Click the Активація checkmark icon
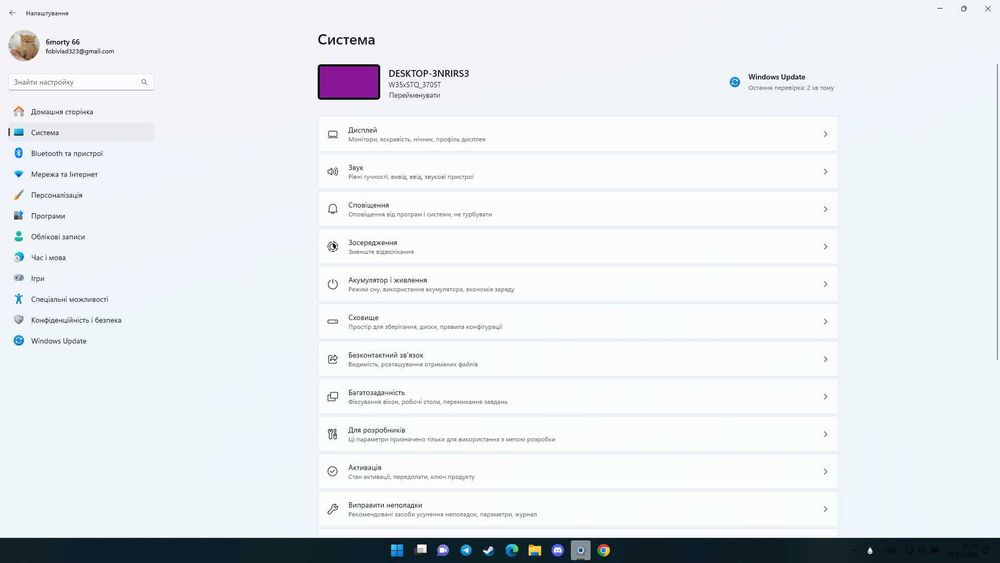The width and height of the screenshot is (1000, 563). [x=332, y=472]
